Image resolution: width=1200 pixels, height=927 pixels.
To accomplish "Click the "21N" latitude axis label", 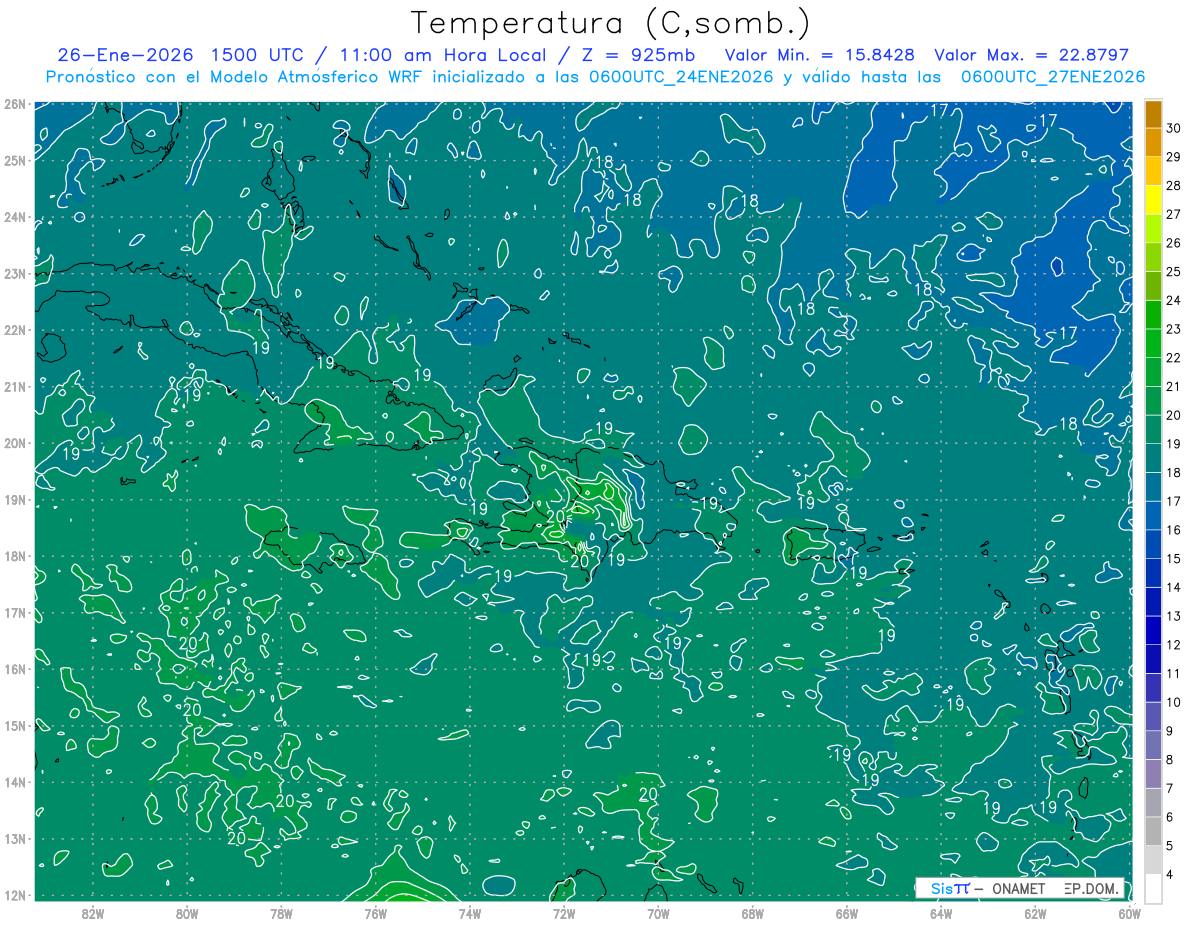I will (x=14, y=386).
